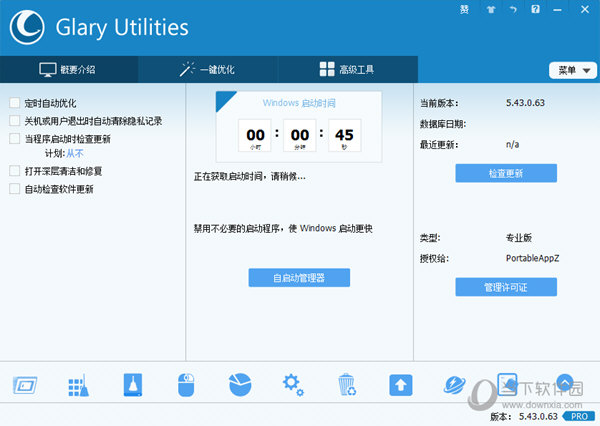Open the software update up-arrow icon
Screen dimensions: 600x426
tap(401, 385)
